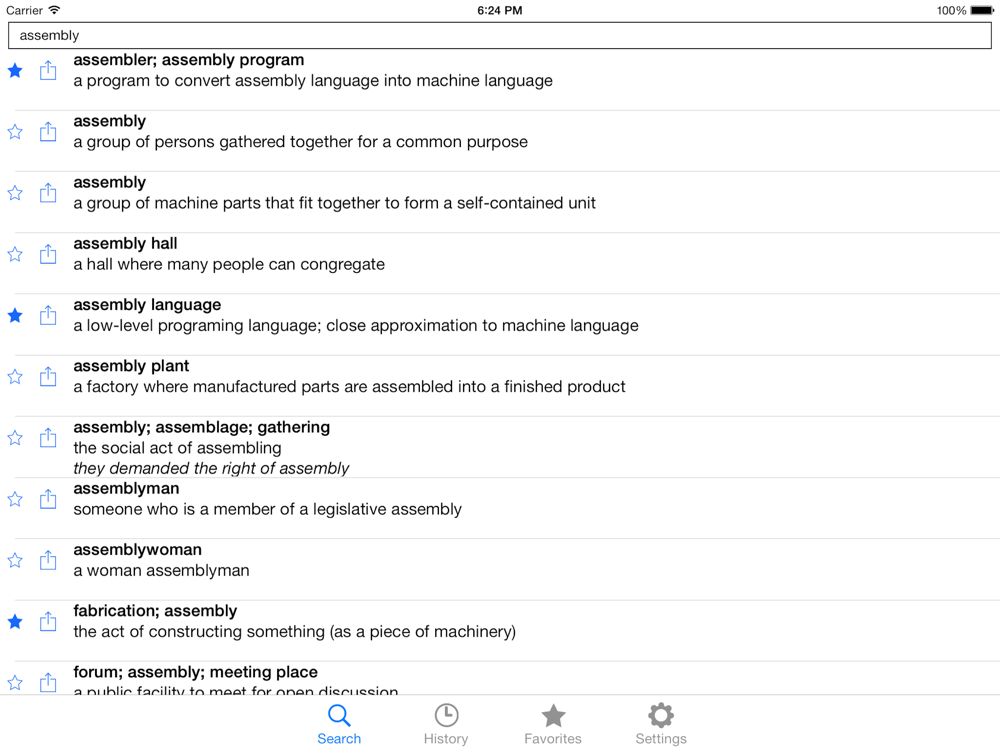This screenshot has width=1000, height=750.
Task: Share the 'assembly language' entry
Action: tap(48, 315)
